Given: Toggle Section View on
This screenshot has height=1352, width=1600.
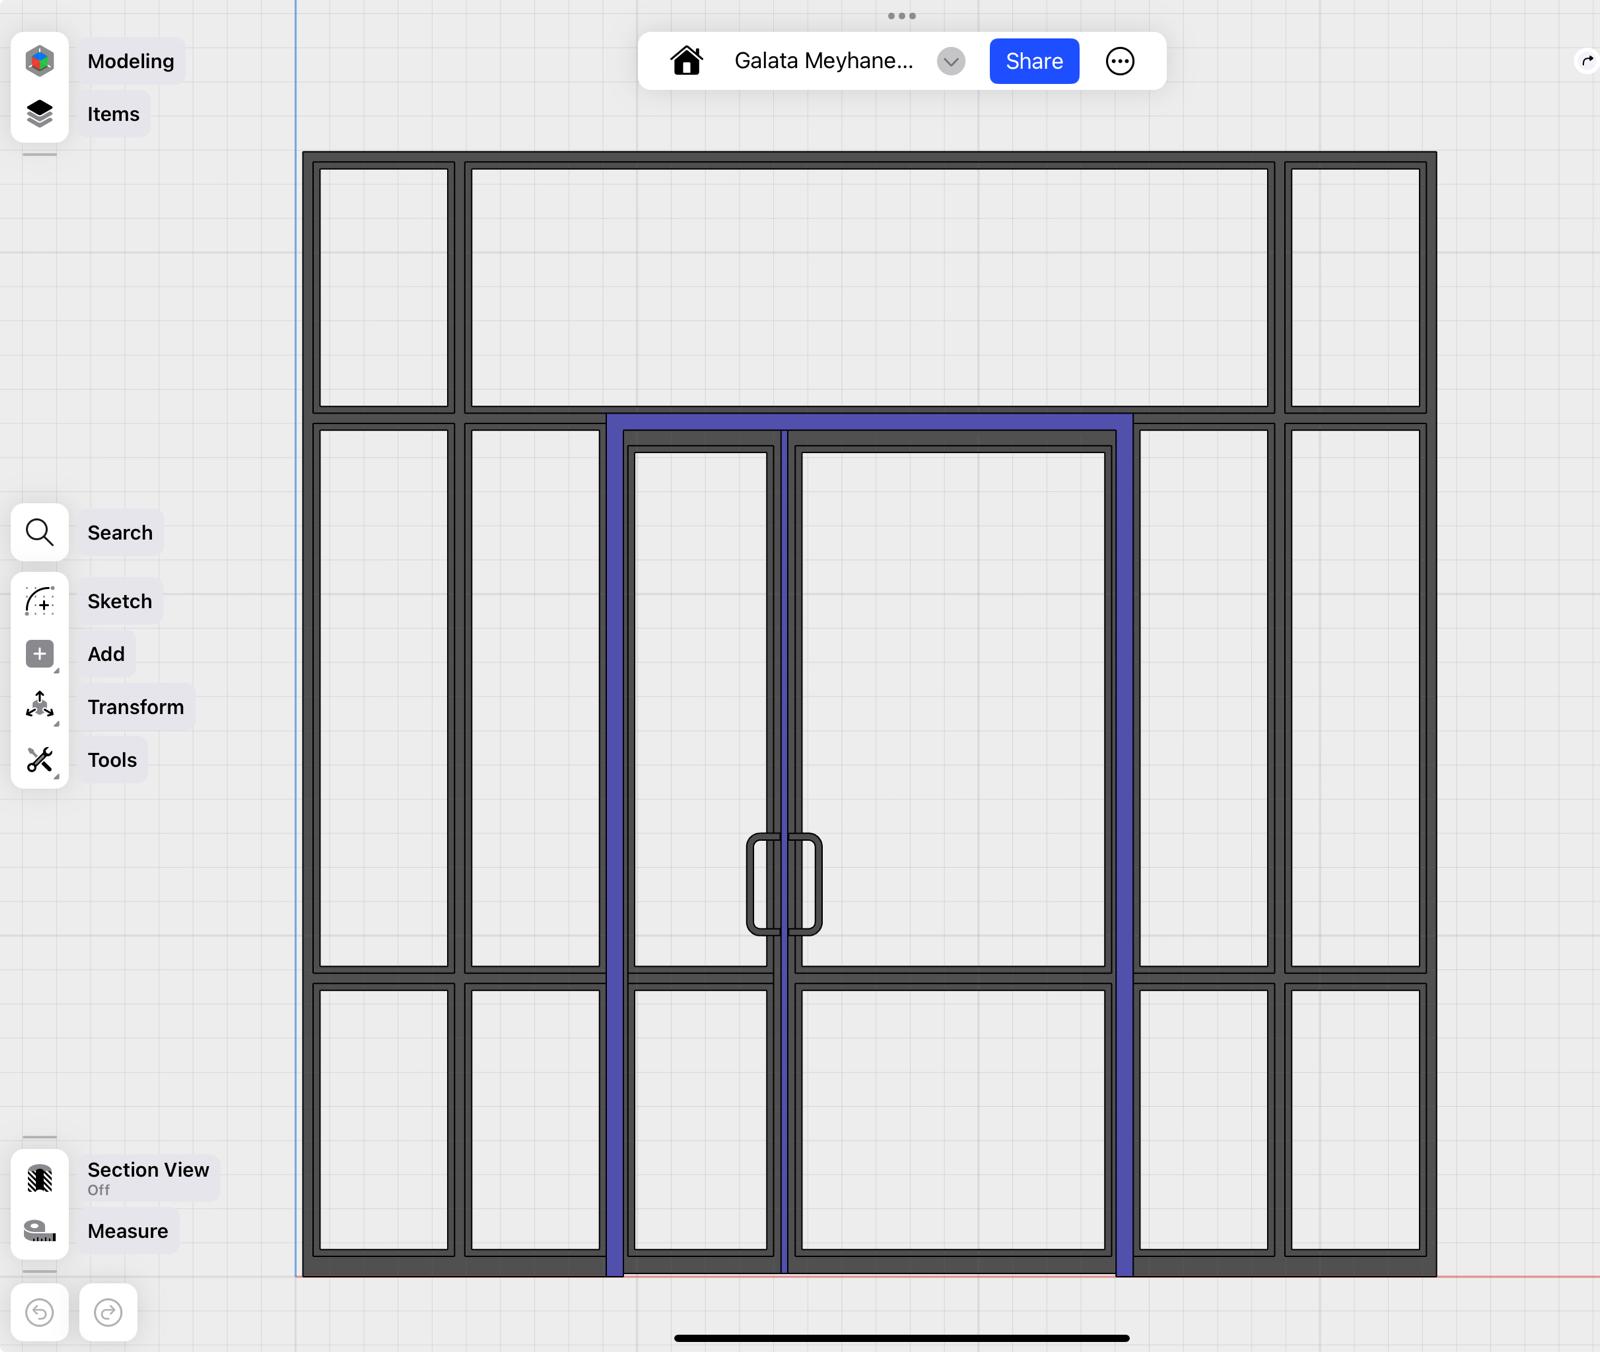Looking at the screenshot, I should click(x=39, y=1178).
